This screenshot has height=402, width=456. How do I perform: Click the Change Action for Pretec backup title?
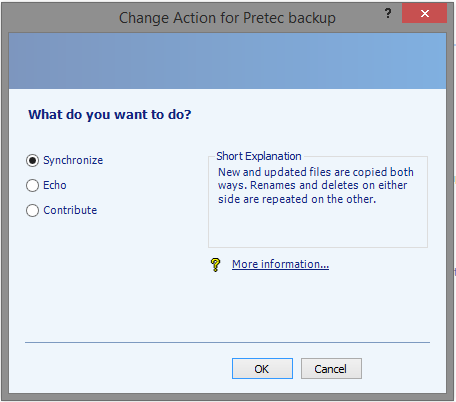click(227, 18)
